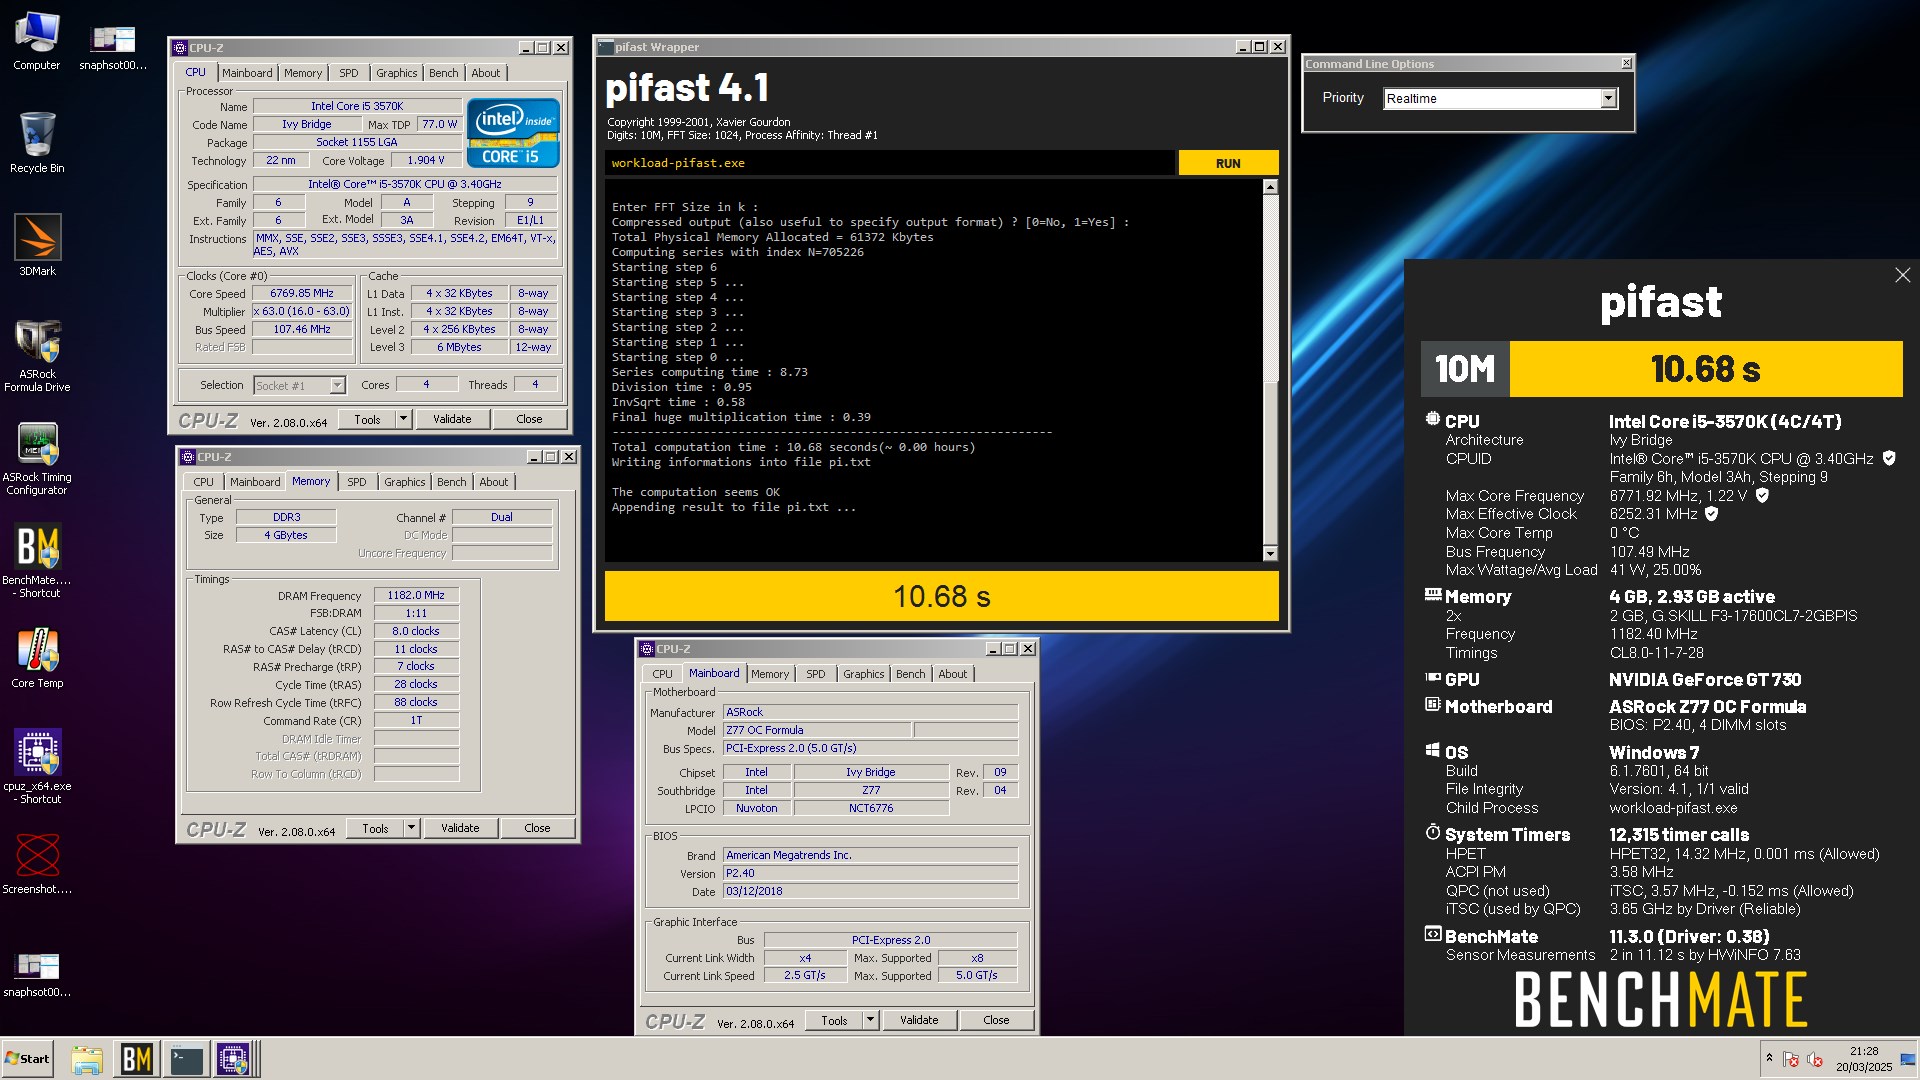Launch cpuz_x64.exe shortcut

click(37, 767)
